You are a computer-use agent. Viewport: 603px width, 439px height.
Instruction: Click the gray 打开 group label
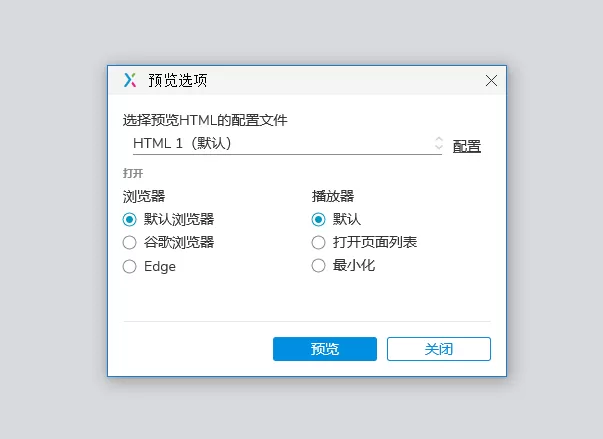pos(133,173)
